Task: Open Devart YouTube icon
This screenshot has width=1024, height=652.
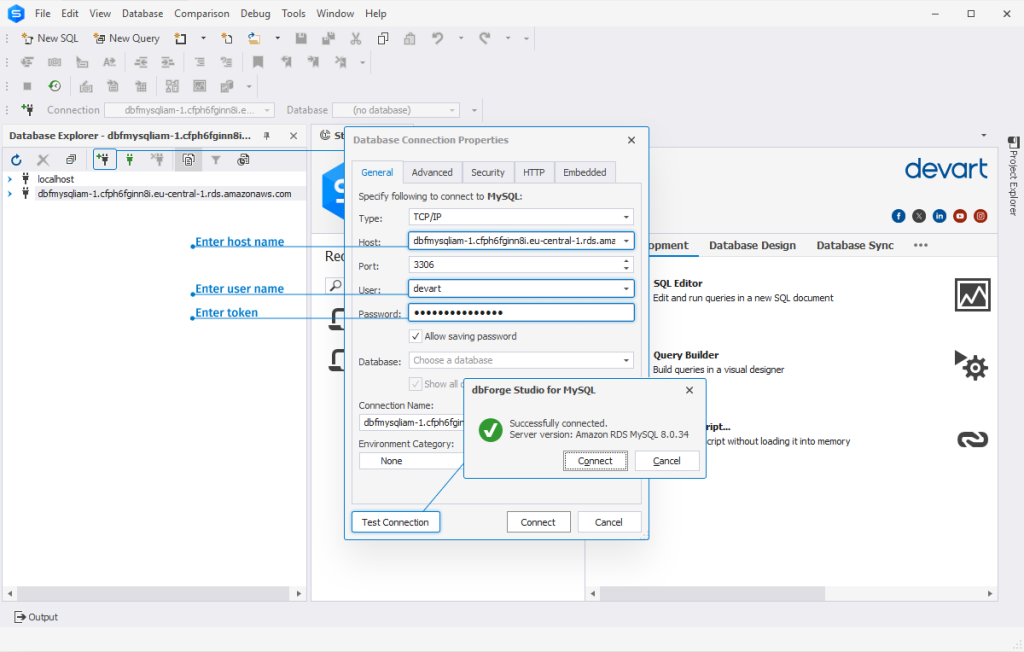Action: pos(960,216)
